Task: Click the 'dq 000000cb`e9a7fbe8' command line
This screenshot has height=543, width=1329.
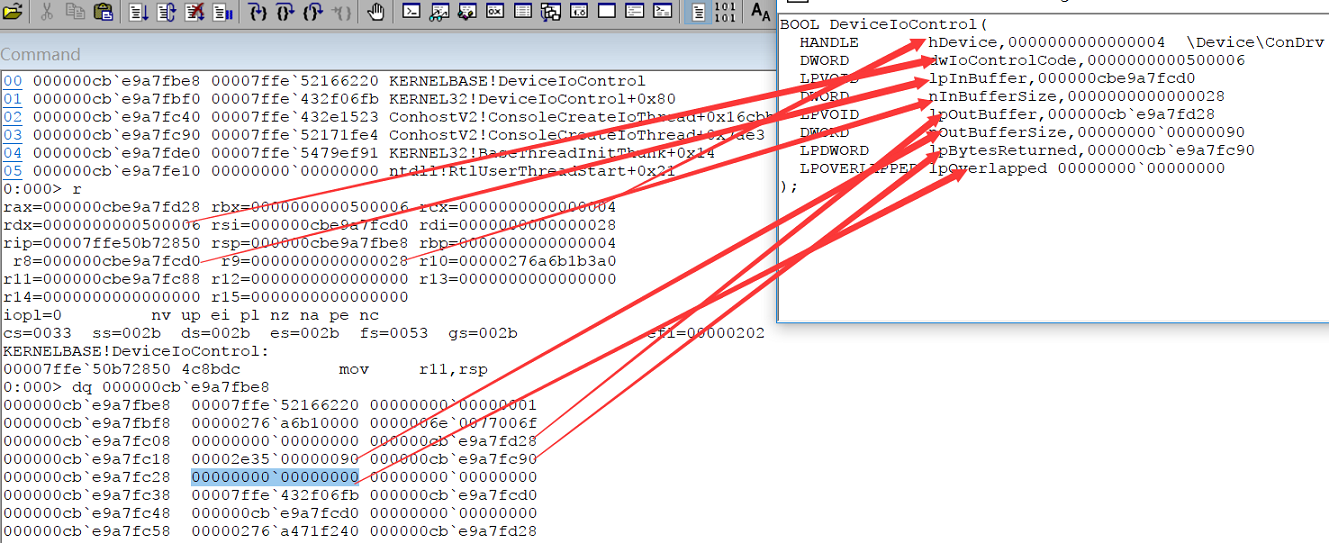Action: tap(134, 387)
